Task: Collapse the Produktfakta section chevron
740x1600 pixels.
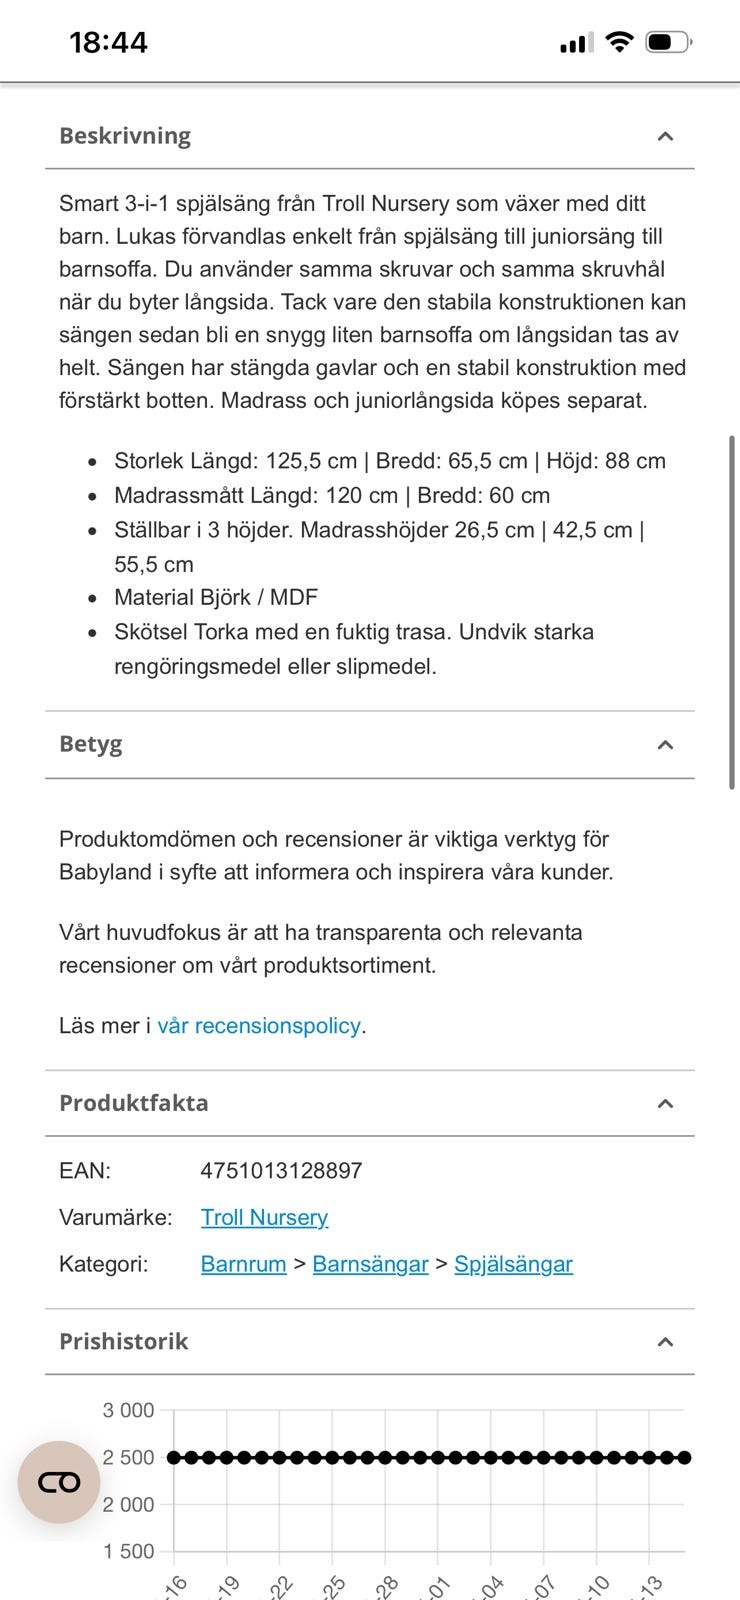Action: click(665, 1103)
